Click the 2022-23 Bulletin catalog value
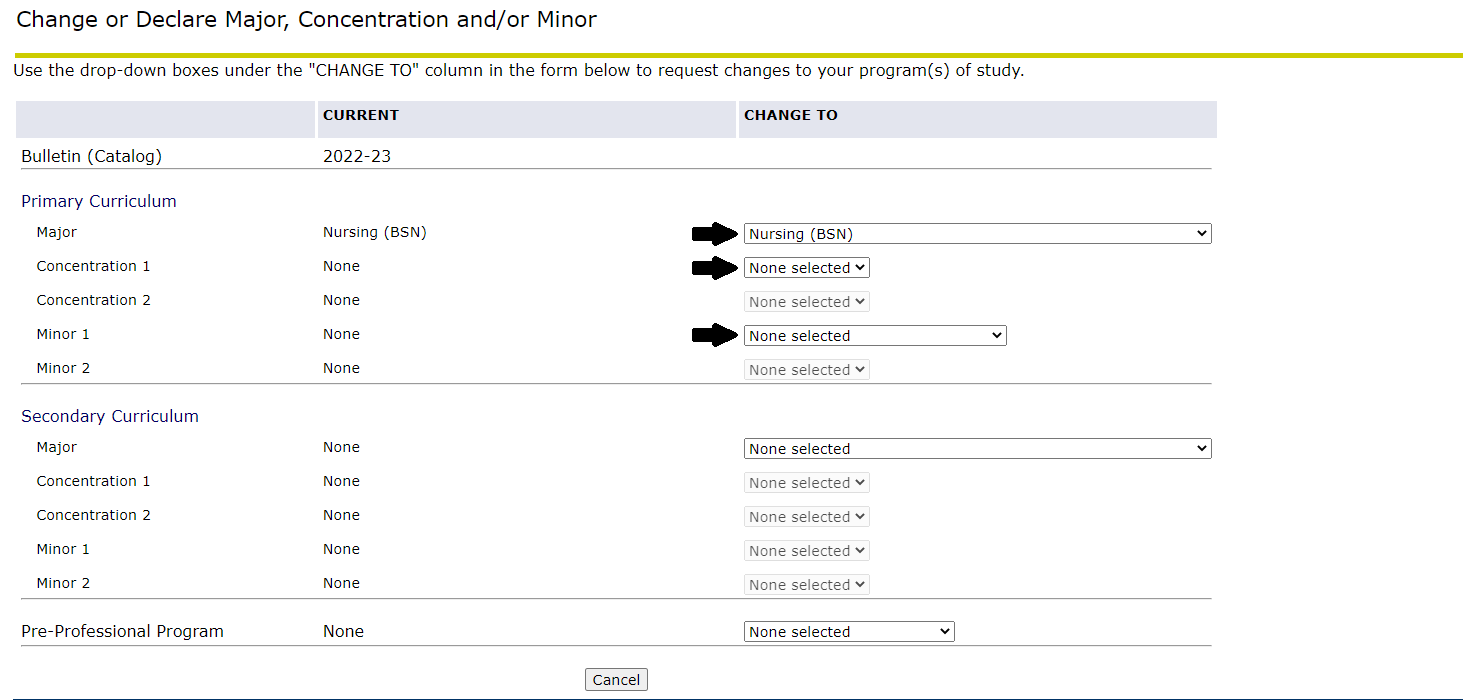 [x=357, y=156]
